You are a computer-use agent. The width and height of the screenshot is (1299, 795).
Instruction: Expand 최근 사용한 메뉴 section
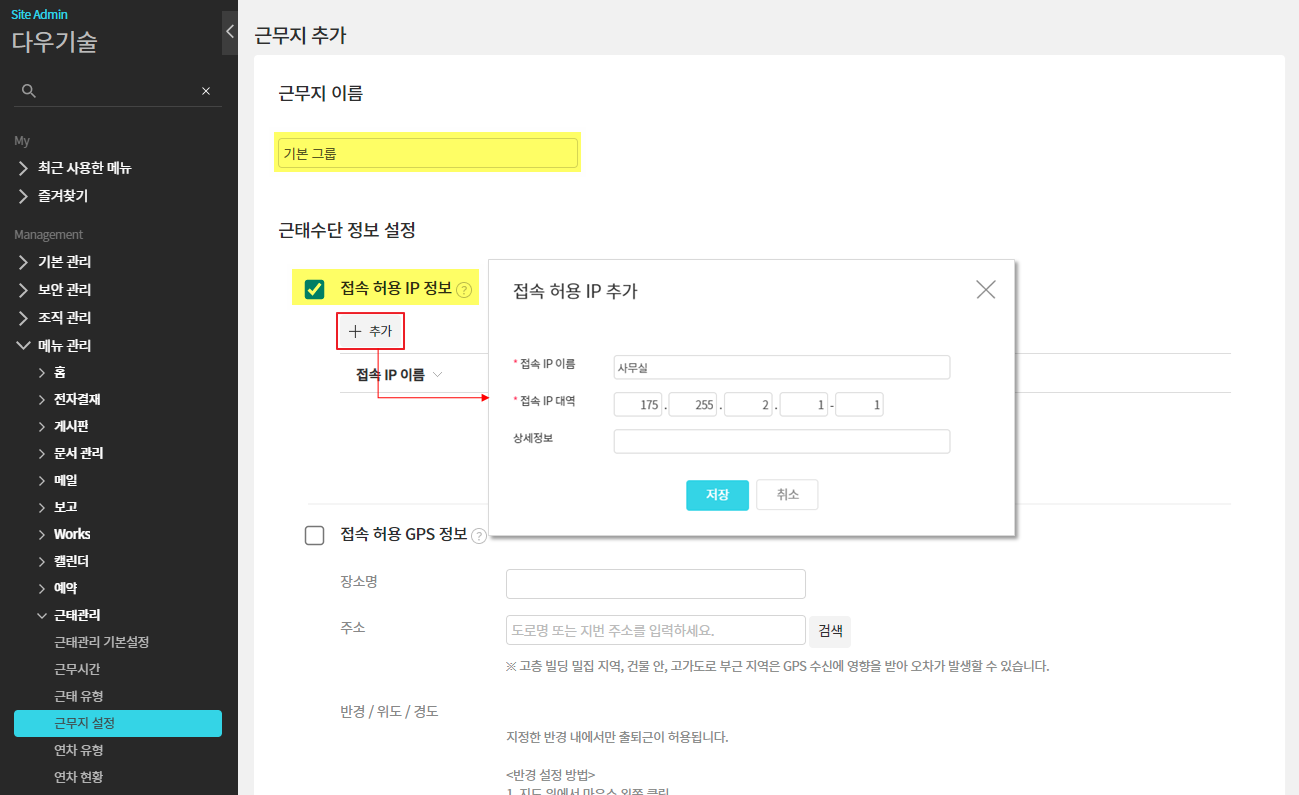point(23,168)
